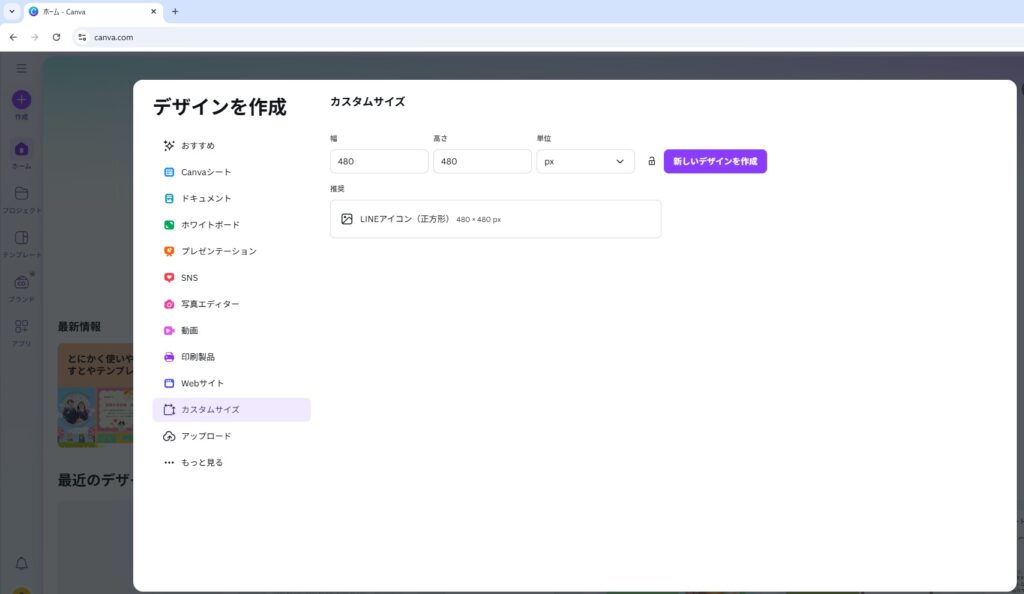Image resolution: width=1024 pixels, height=594 pixels.
Task: Select プレゼンテーション category
Action: pyautogui.click(x=231, y=251)
